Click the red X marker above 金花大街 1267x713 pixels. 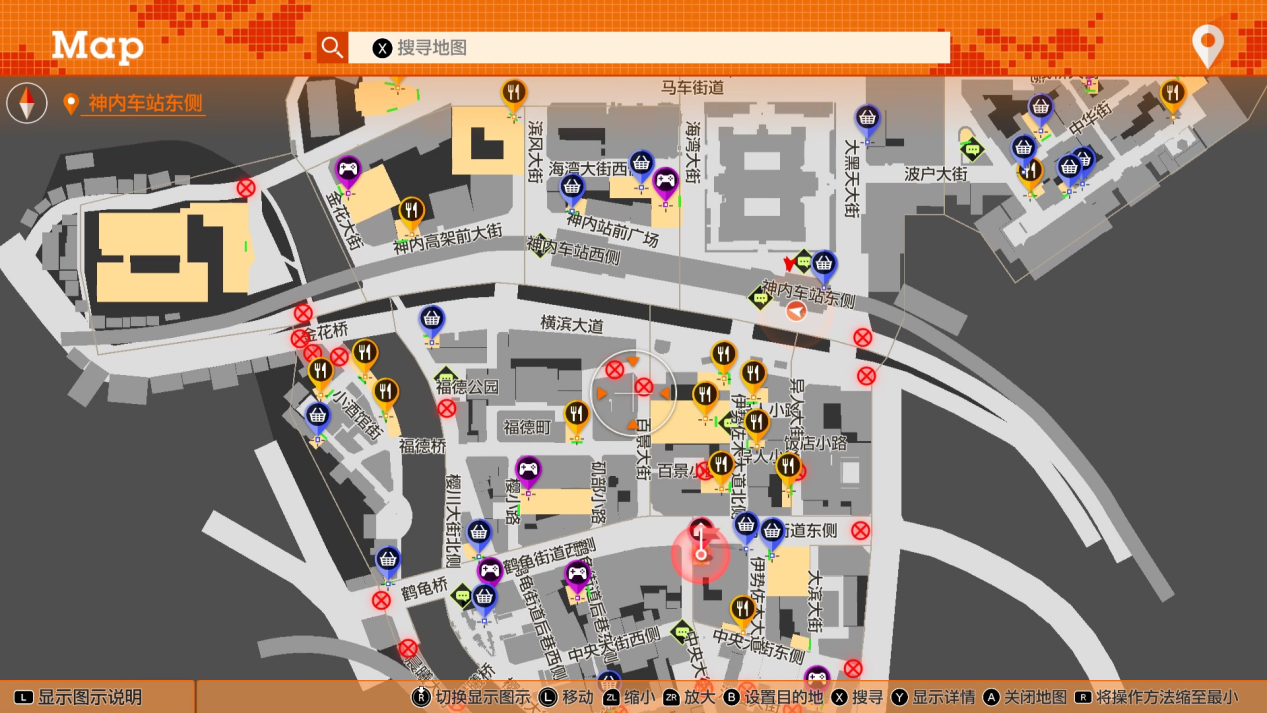click(x=246, y=188)
